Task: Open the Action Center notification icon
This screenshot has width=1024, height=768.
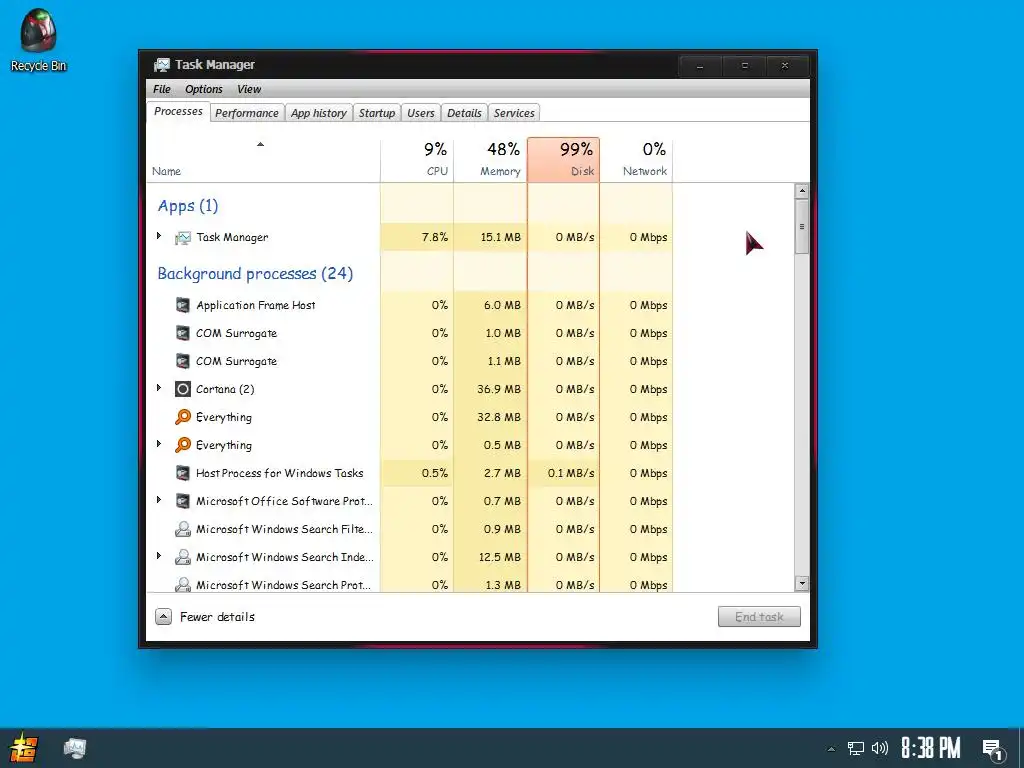Action: tap(993, 750)
